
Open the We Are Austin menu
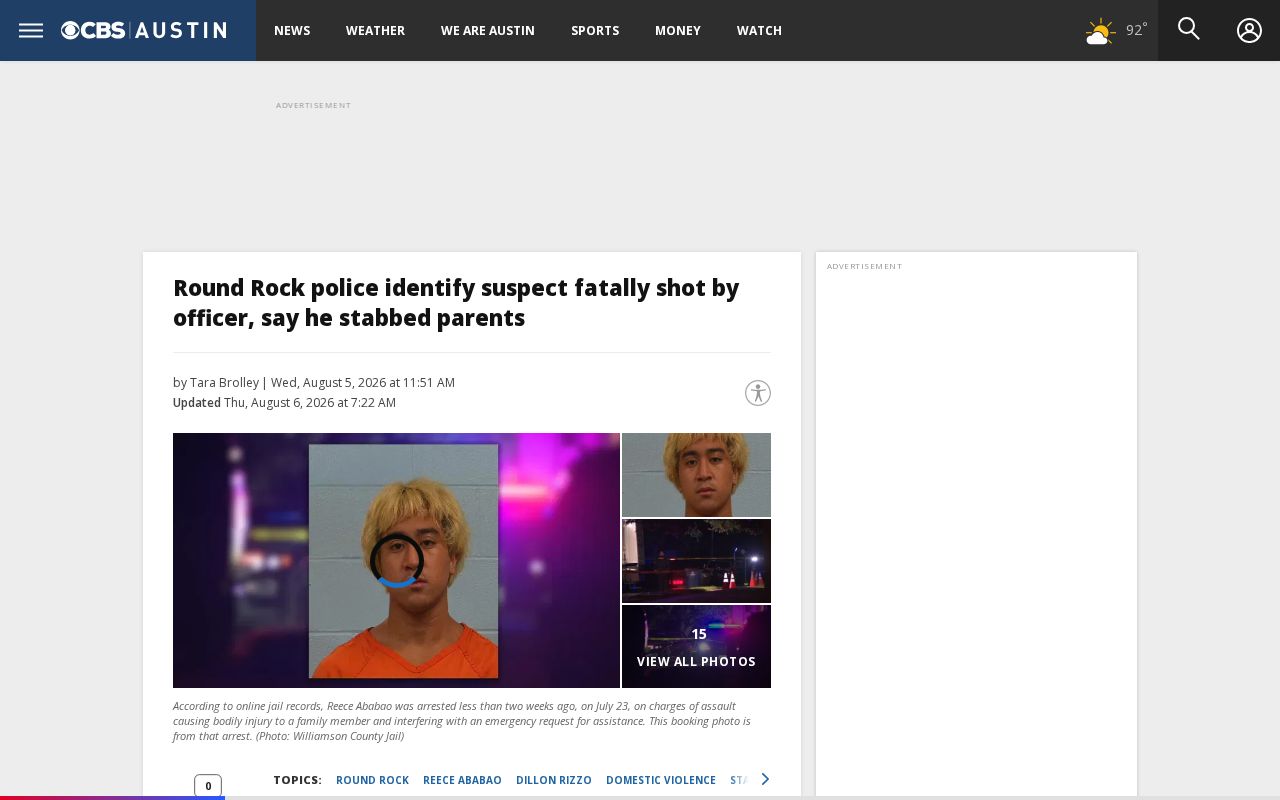pos(488,30)
